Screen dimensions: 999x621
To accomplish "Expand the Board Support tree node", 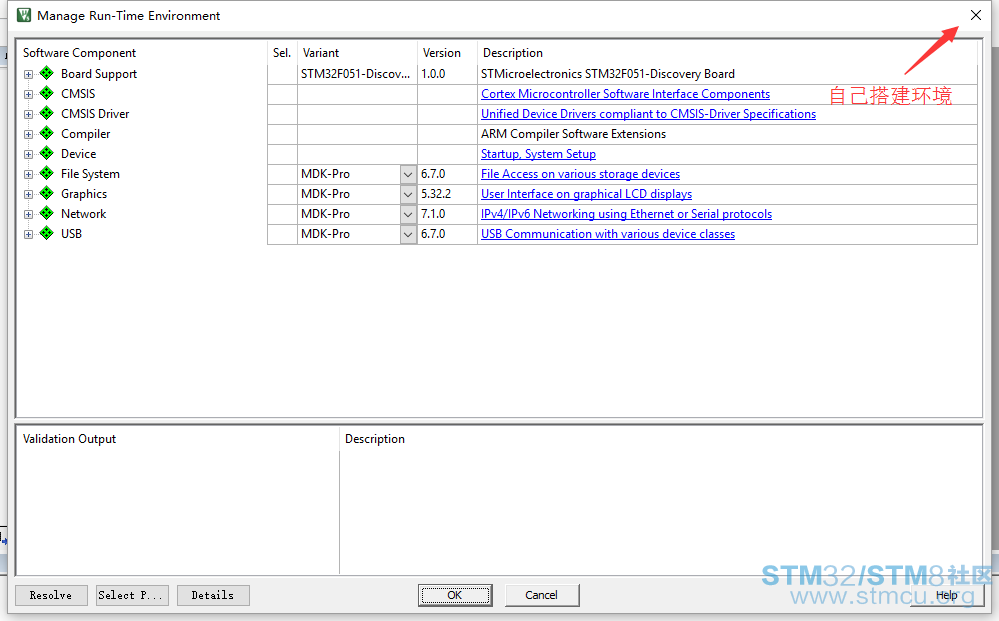I will 28,75.
